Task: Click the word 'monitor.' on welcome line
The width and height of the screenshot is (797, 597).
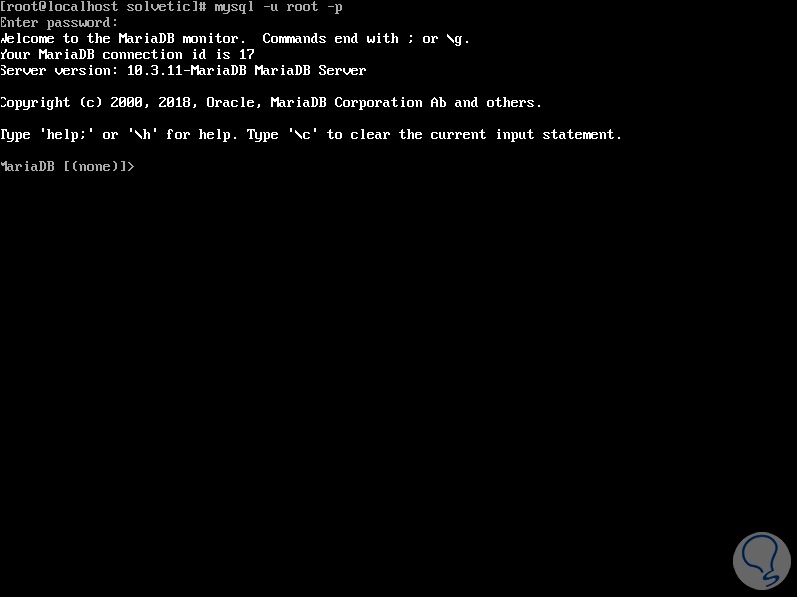Action: coord(214,39)
